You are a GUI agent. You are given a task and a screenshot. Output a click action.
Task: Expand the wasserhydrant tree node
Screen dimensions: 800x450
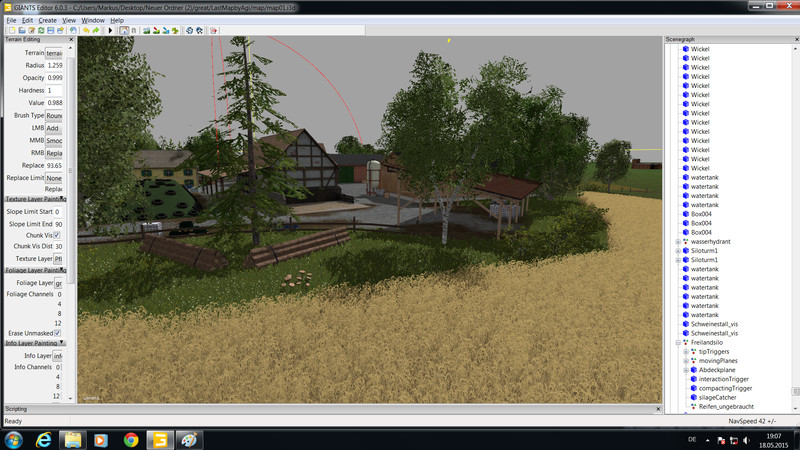[678, 242]
